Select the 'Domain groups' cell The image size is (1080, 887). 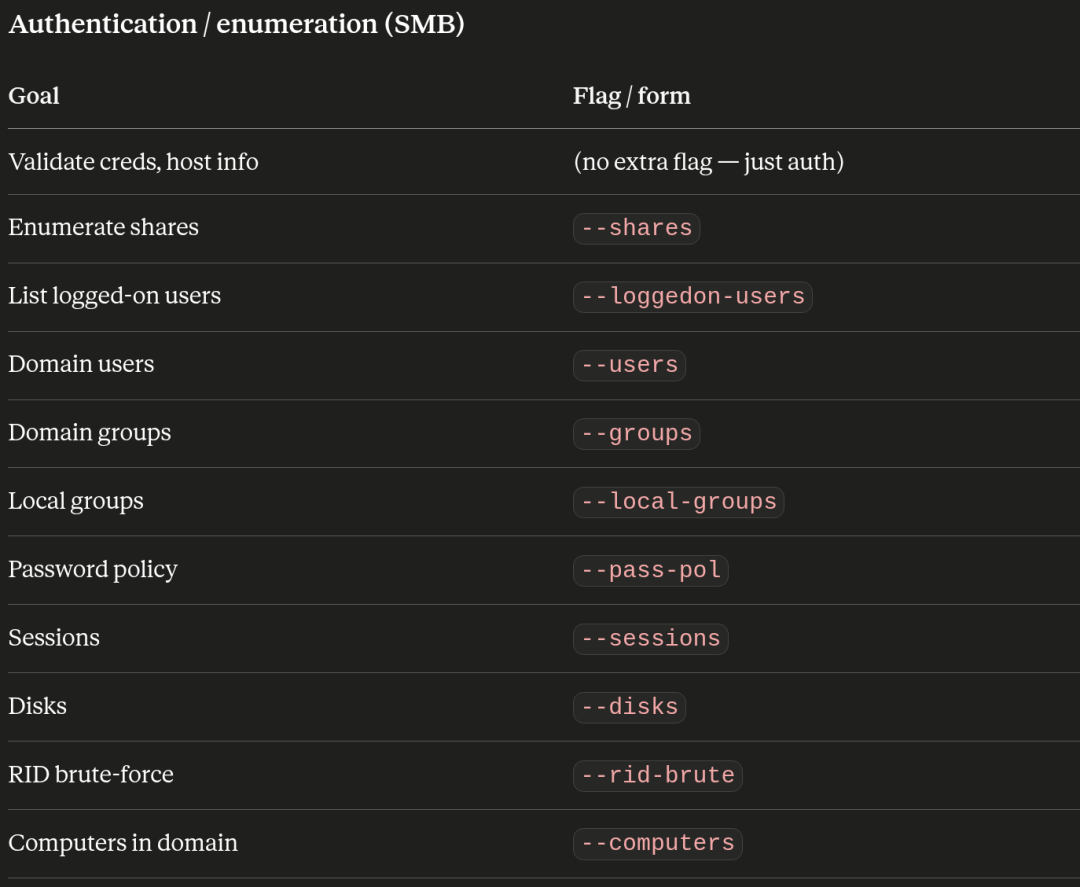(x=90, y=432)
